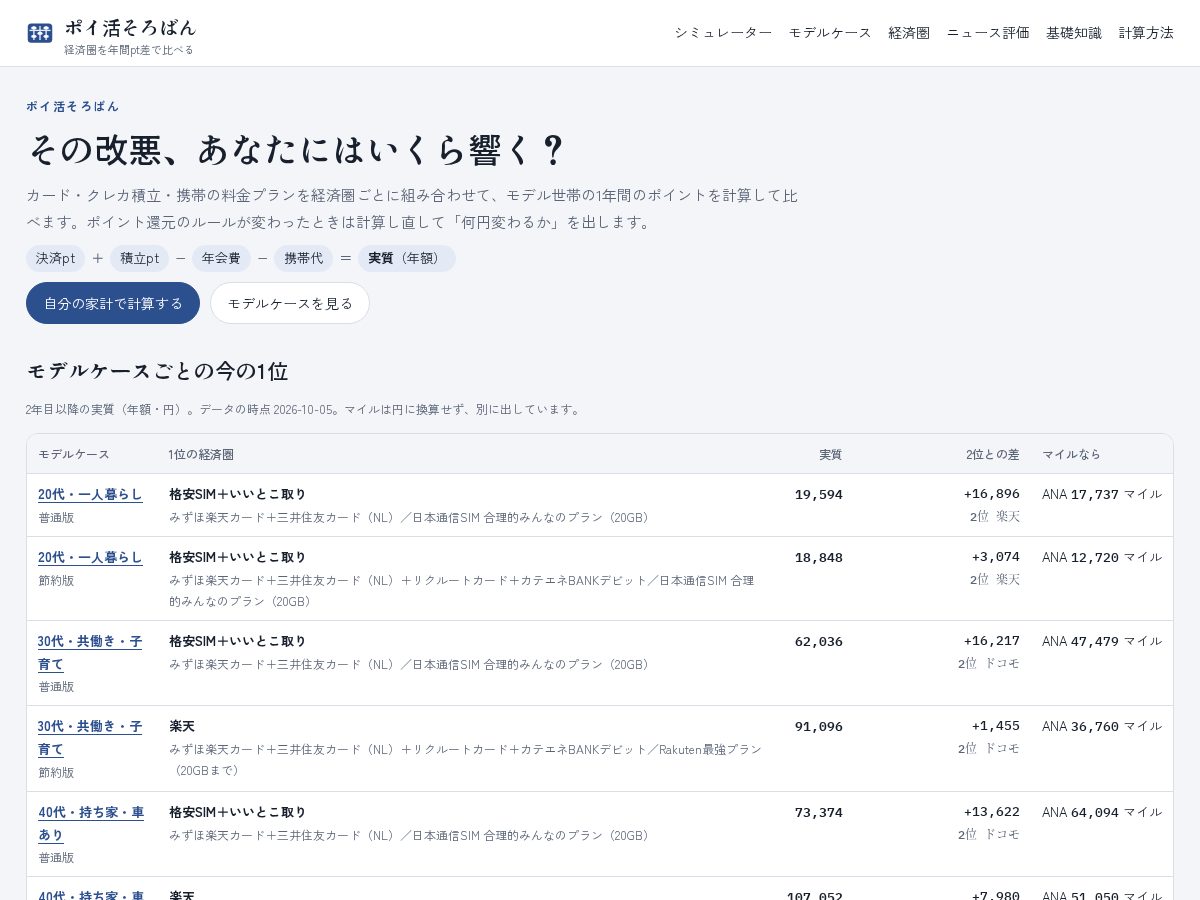Screen dimensions: 1200x900
Task: Click ANA 17,737 マイル cell
Action: [1102, 494]
